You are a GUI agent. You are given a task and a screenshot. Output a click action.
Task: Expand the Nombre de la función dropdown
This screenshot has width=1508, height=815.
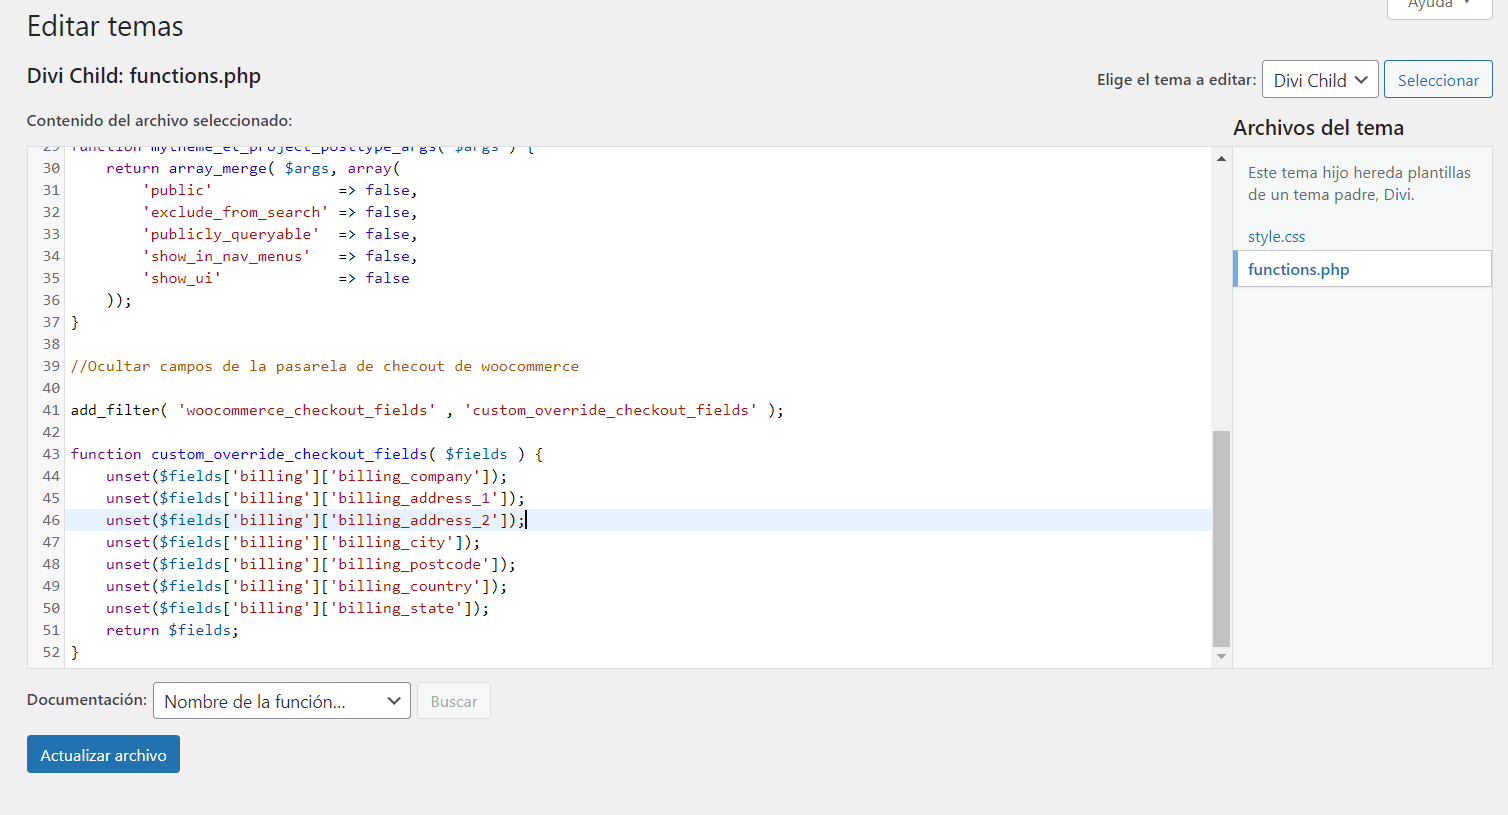tap(281, 701)
